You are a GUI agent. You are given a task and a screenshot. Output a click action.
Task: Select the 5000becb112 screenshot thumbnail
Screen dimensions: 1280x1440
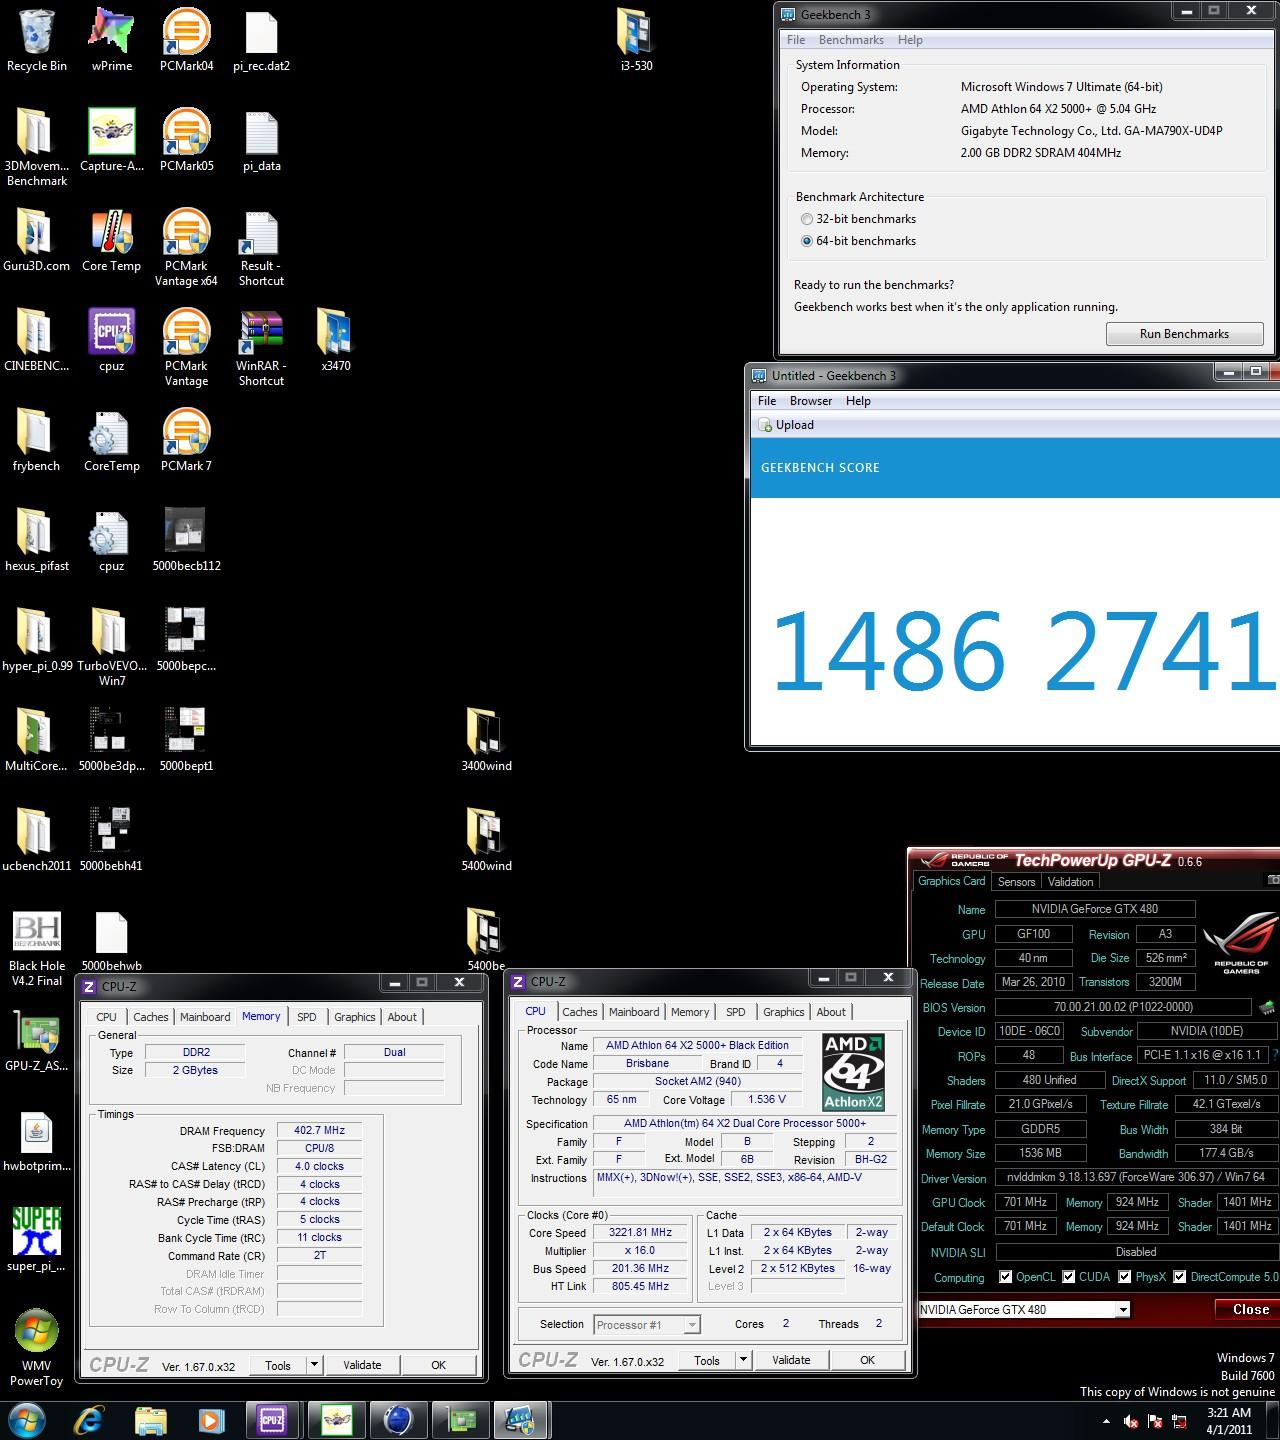click(x=186, y=532)
